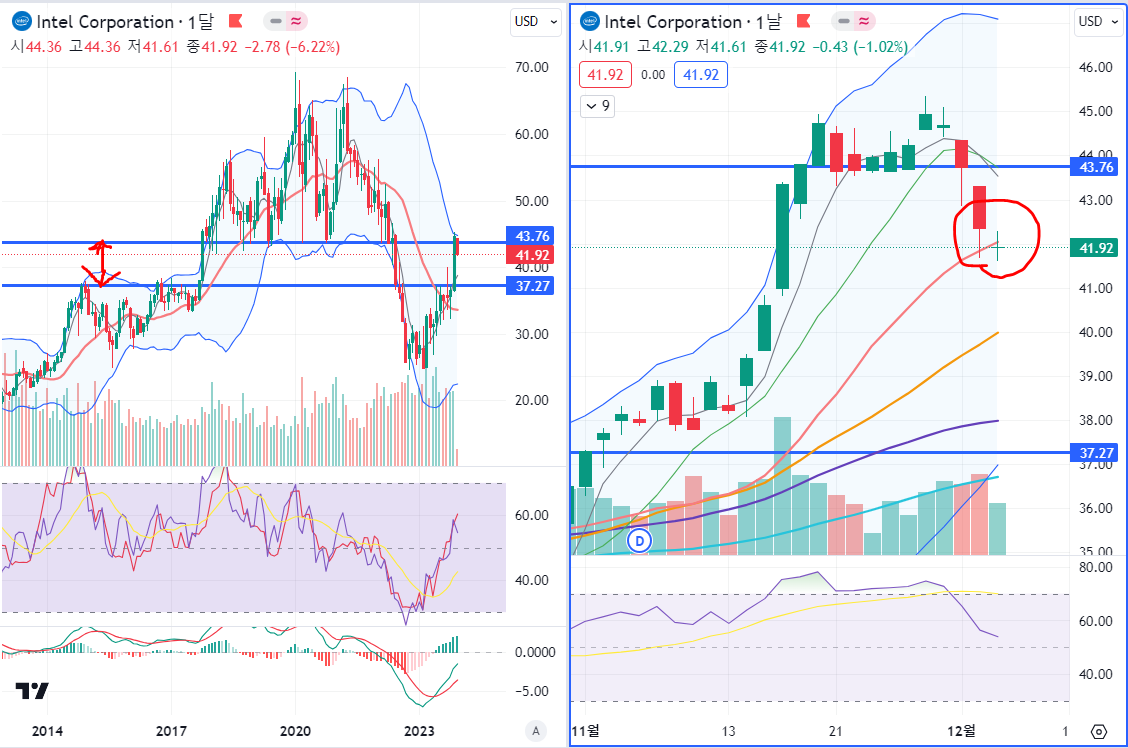The height and width of the screenshot is (748, 1128).
Task: Select the 43.76 horizontal line in monthly chart
Action: point(252,242)
